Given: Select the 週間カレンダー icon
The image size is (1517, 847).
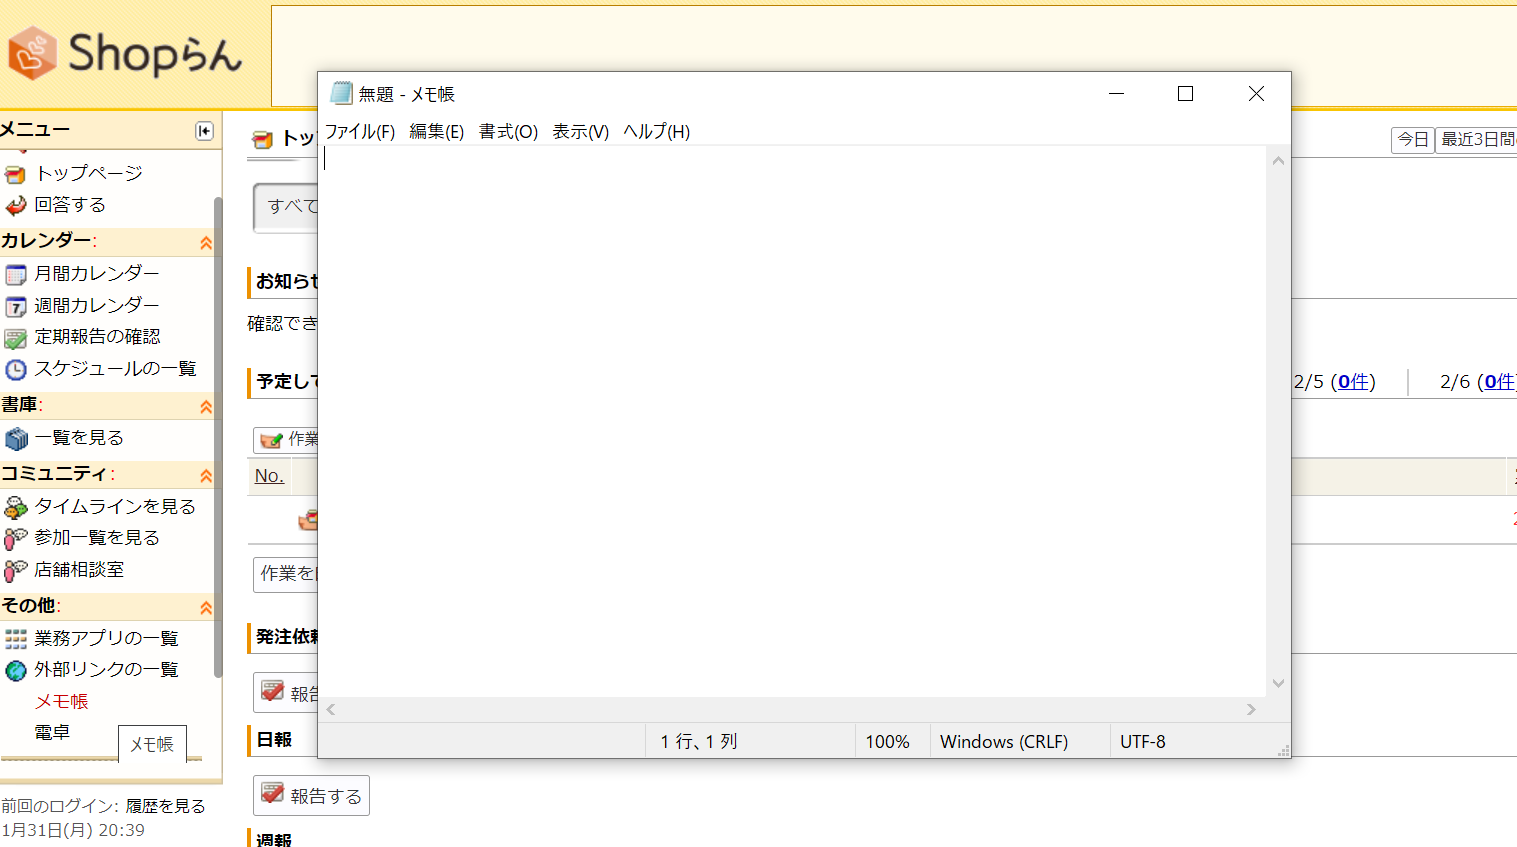Looking at the screenshot, I should pos(15,306).
